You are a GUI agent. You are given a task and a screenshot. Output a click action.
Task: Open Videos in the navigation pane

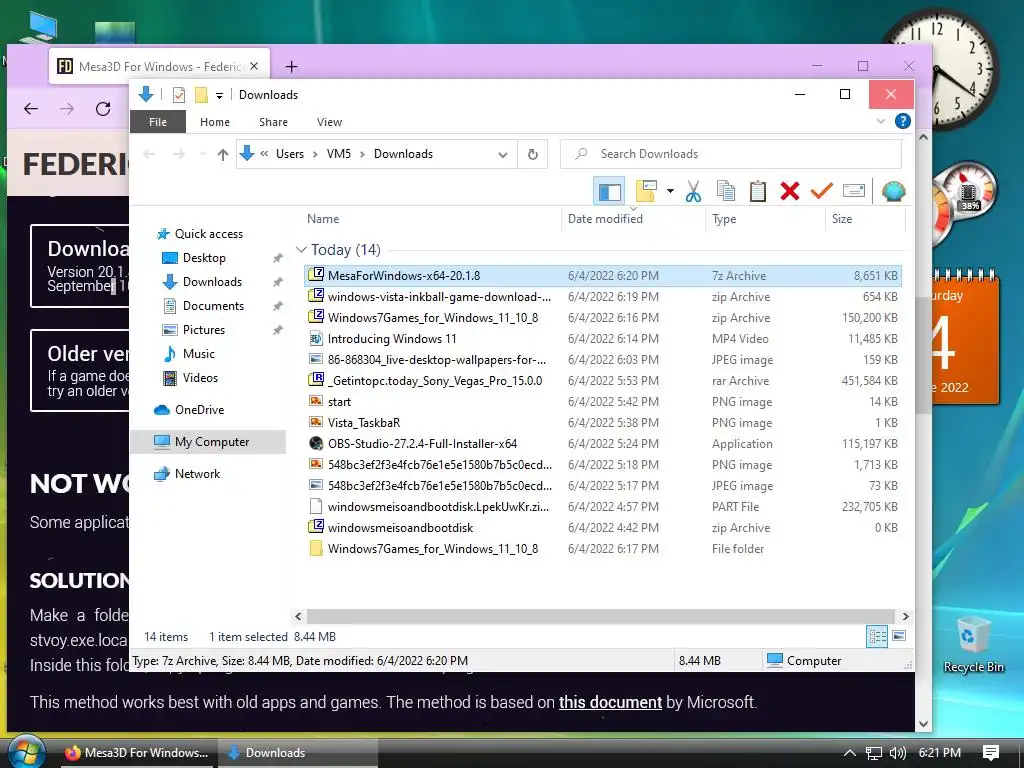coord(200,377)
